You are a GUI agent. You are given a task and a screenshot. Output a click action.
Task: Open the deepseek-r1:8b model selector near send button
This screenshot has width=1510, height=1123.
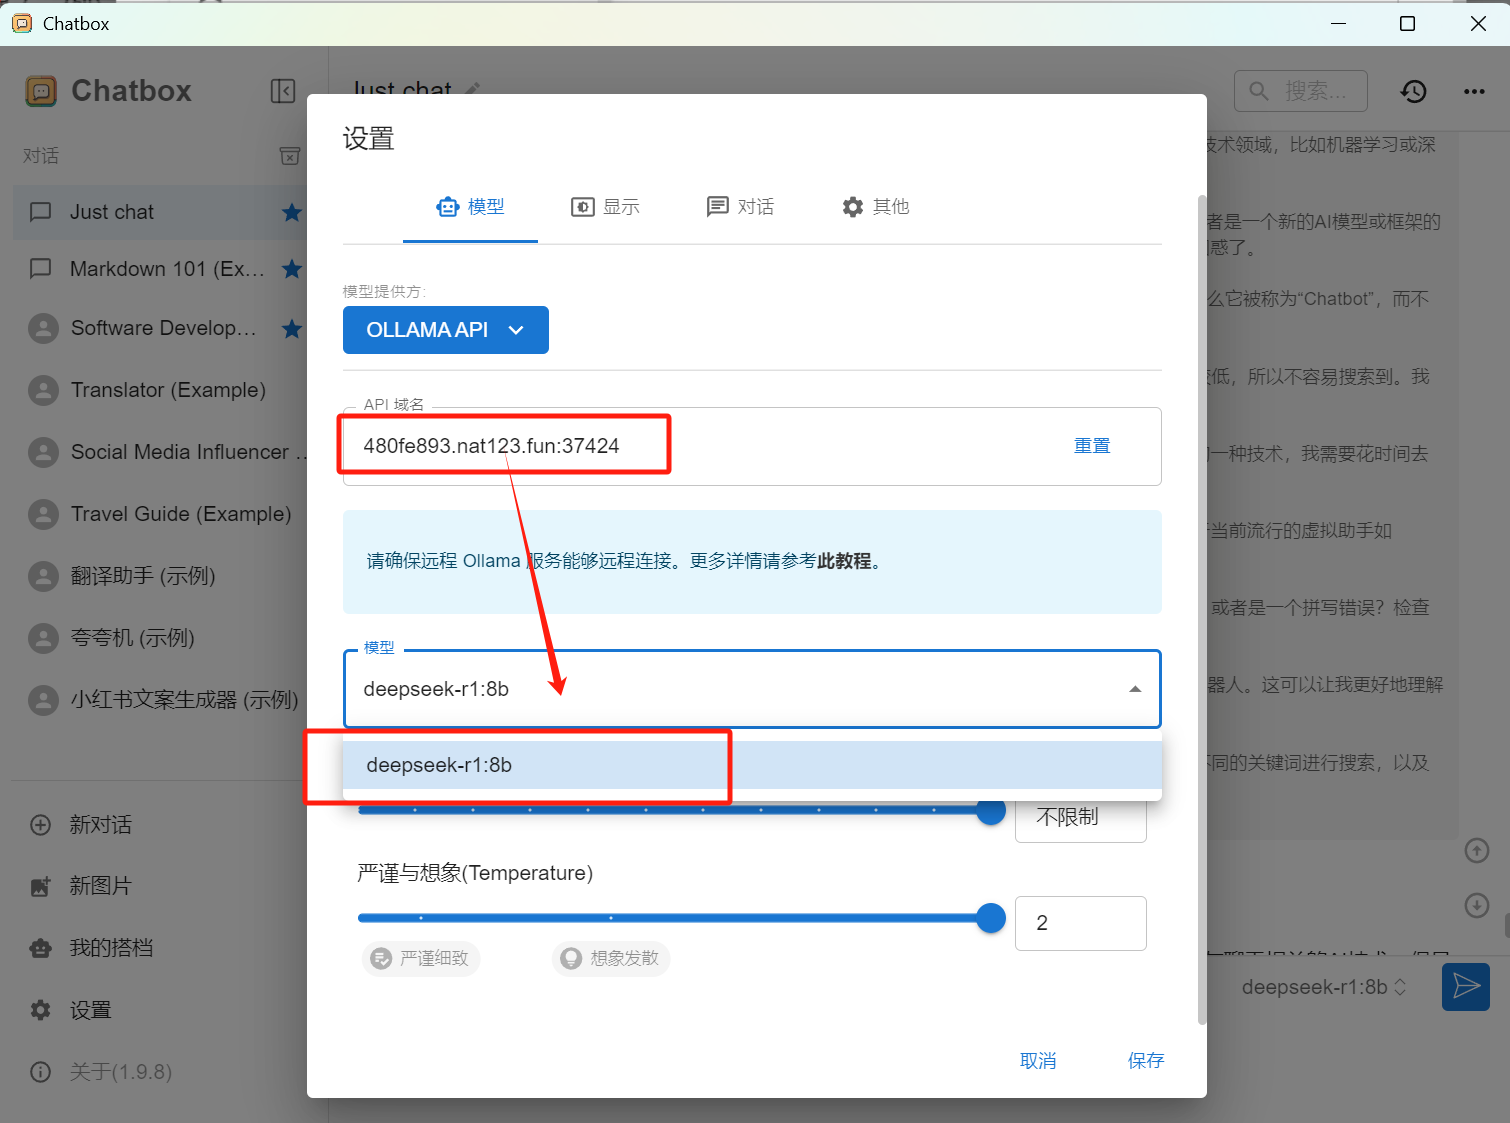[x=1324, y=987]
